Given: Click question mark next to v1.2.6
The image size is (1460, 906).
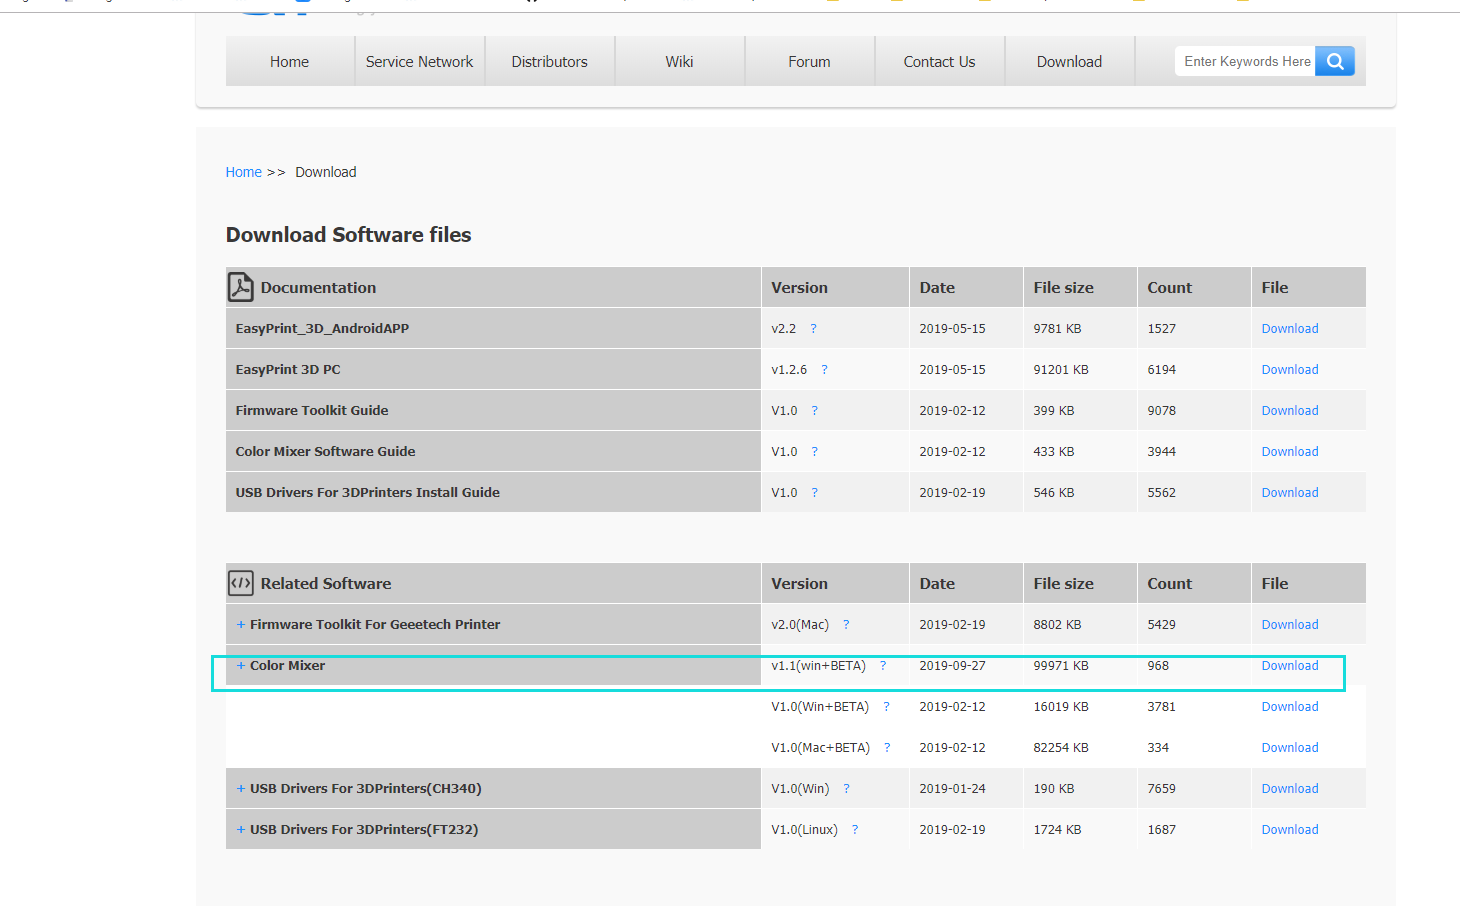Looking at the screenshot, I should click(824, 370).
